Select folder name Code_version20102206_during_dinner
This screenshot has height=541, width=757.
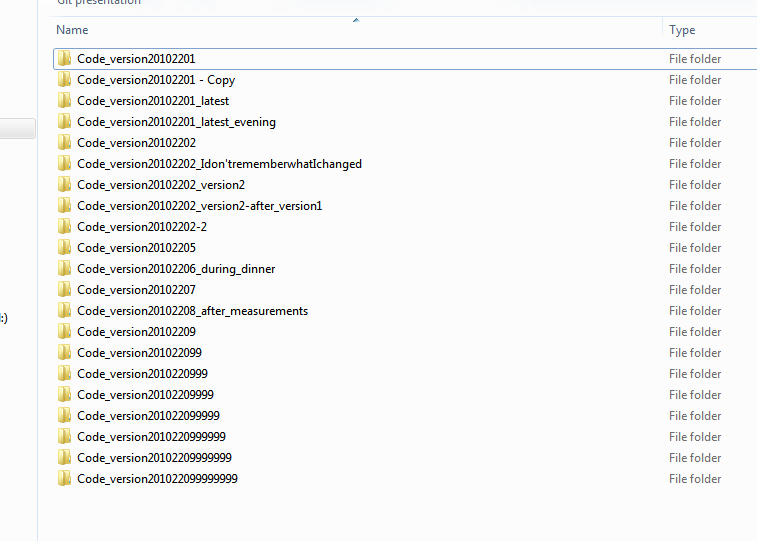[x=176, y=269]
